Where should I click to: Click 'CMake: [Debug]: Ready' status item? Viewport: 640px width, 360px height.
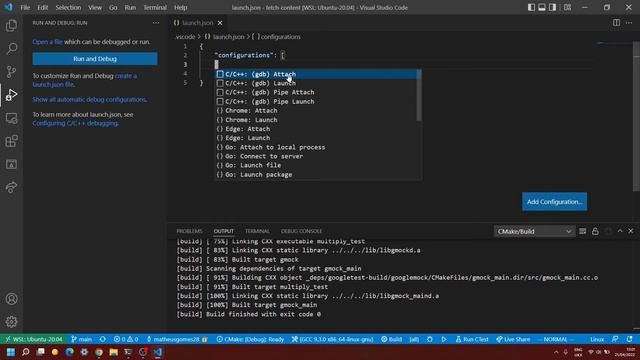click(250, 339)
